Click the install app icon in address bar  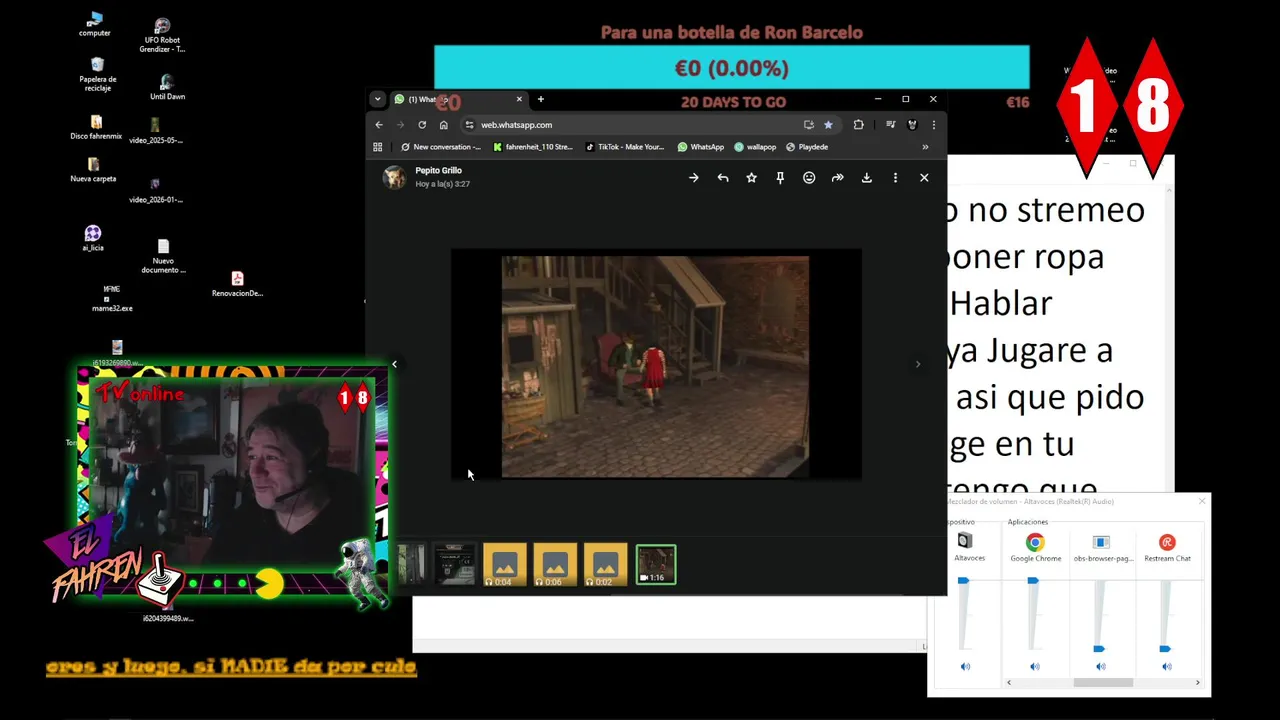click(808, 125)
